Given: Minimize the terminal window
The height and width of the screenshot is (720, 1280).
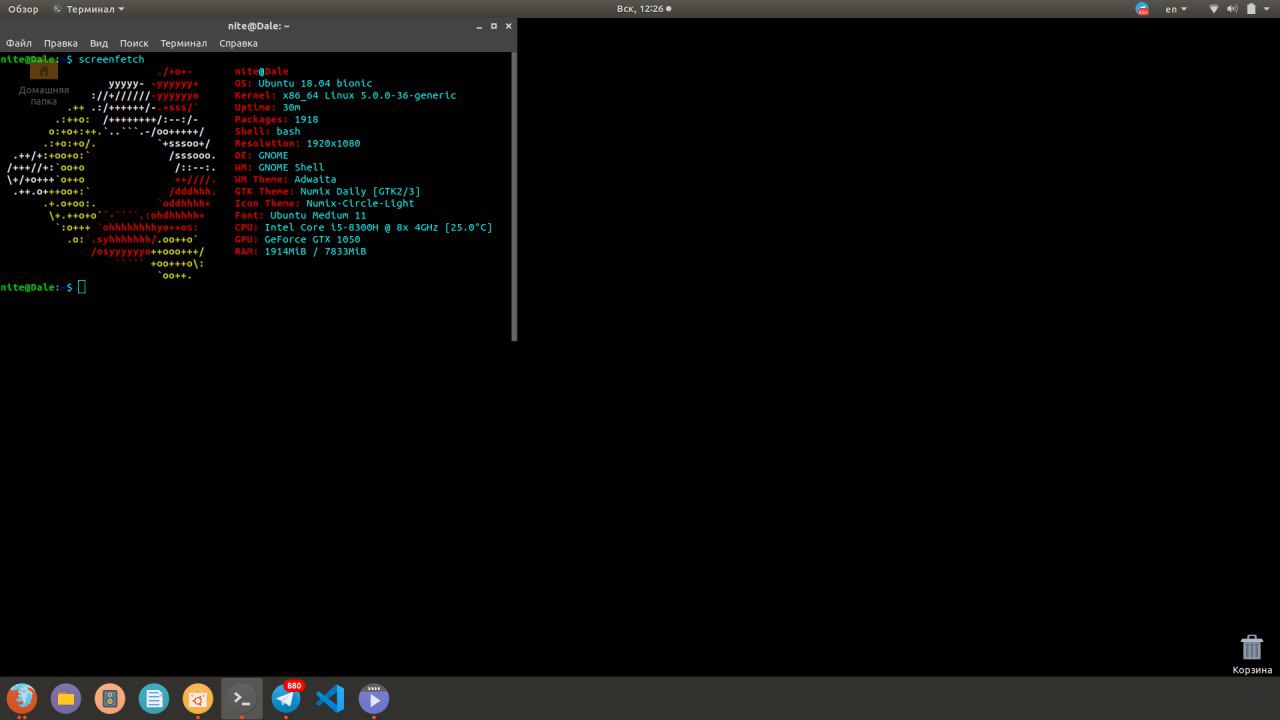Looking at the screenshot, I should pyautogui.click(x=479, y=26).
